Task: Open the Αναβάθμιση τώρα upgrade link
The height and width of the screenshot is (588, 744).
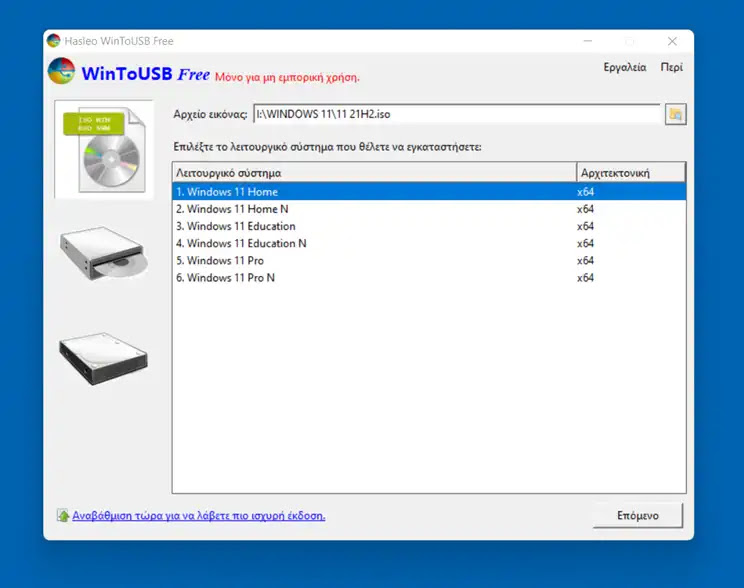Action: [x=199, y=515]
